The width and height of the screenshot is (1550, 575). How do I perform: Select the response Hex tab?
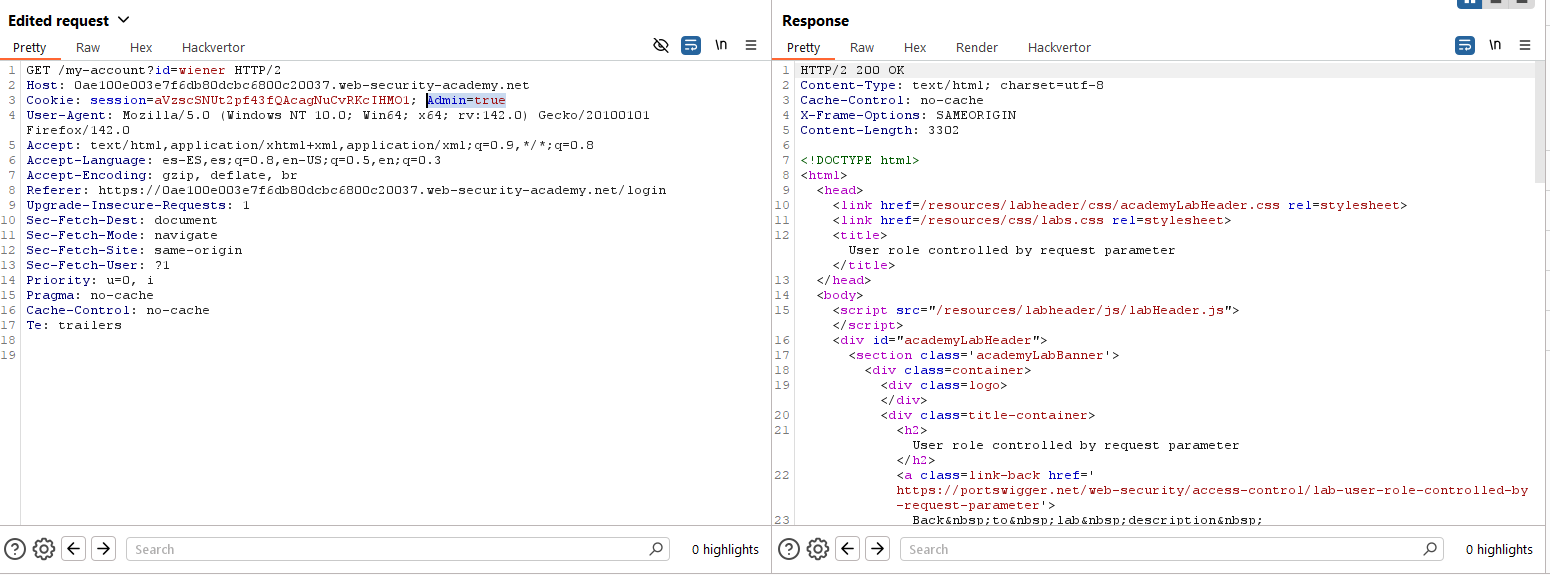point(914,47)
